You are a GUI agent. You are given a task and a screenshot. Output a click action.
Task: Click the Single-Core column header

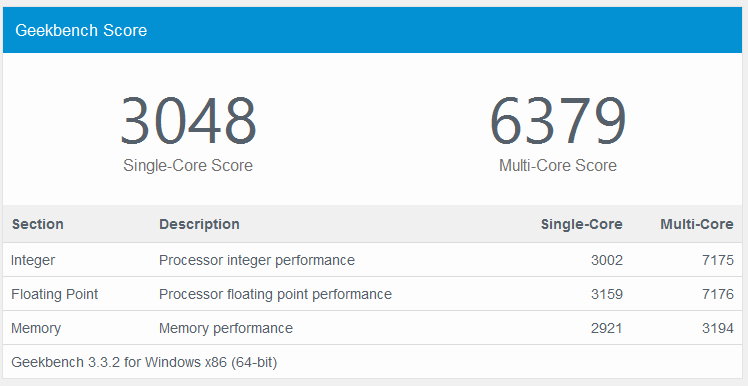[582, 224]
